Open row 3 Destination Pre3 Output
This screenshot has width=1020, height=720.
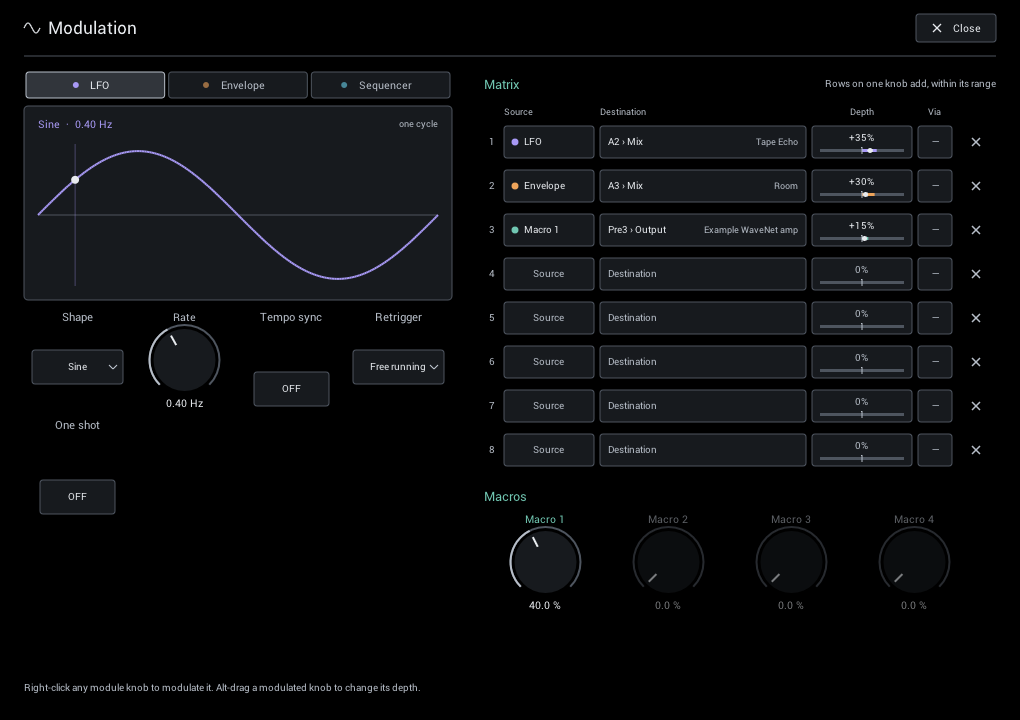(703, 230)
